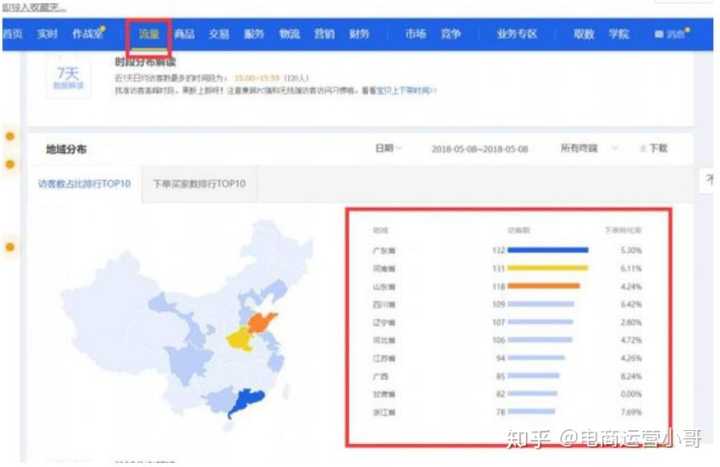Switch to the 下单买家数排行TOP10 tab
This screenshot has width=720, height=467.
tap(205, 184)
